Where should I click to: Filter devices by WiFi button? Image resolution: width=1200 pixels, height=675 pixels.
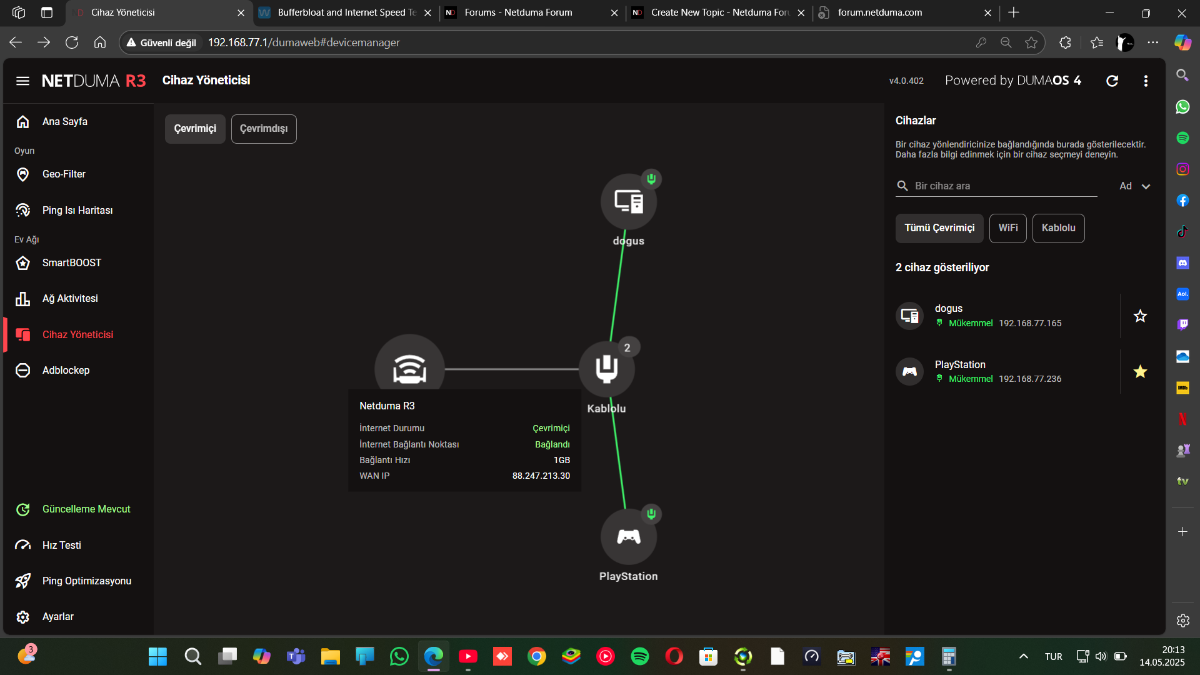1008,228
